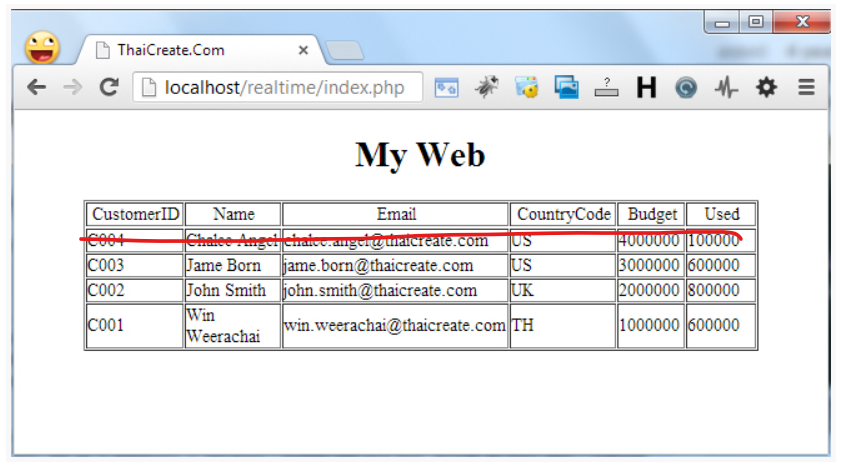Screen dimensions: 852x471
Task: Open the image viewer extension icon
Action: coord(447,87)
